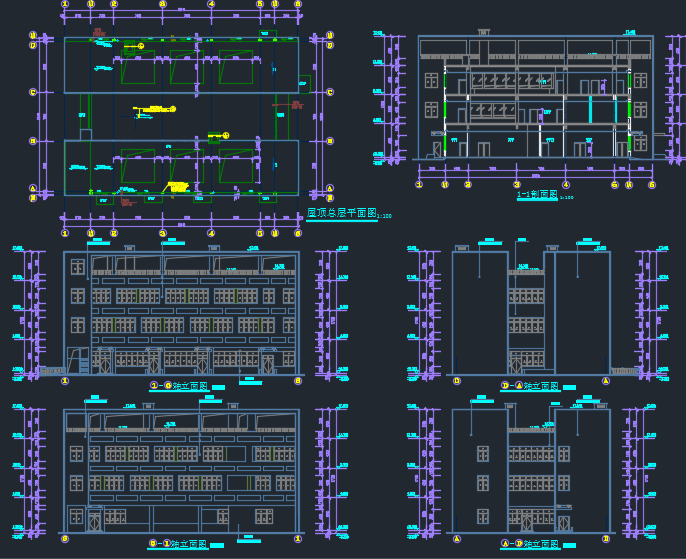Select top-left elevation drawing title label

click(178, 385)
